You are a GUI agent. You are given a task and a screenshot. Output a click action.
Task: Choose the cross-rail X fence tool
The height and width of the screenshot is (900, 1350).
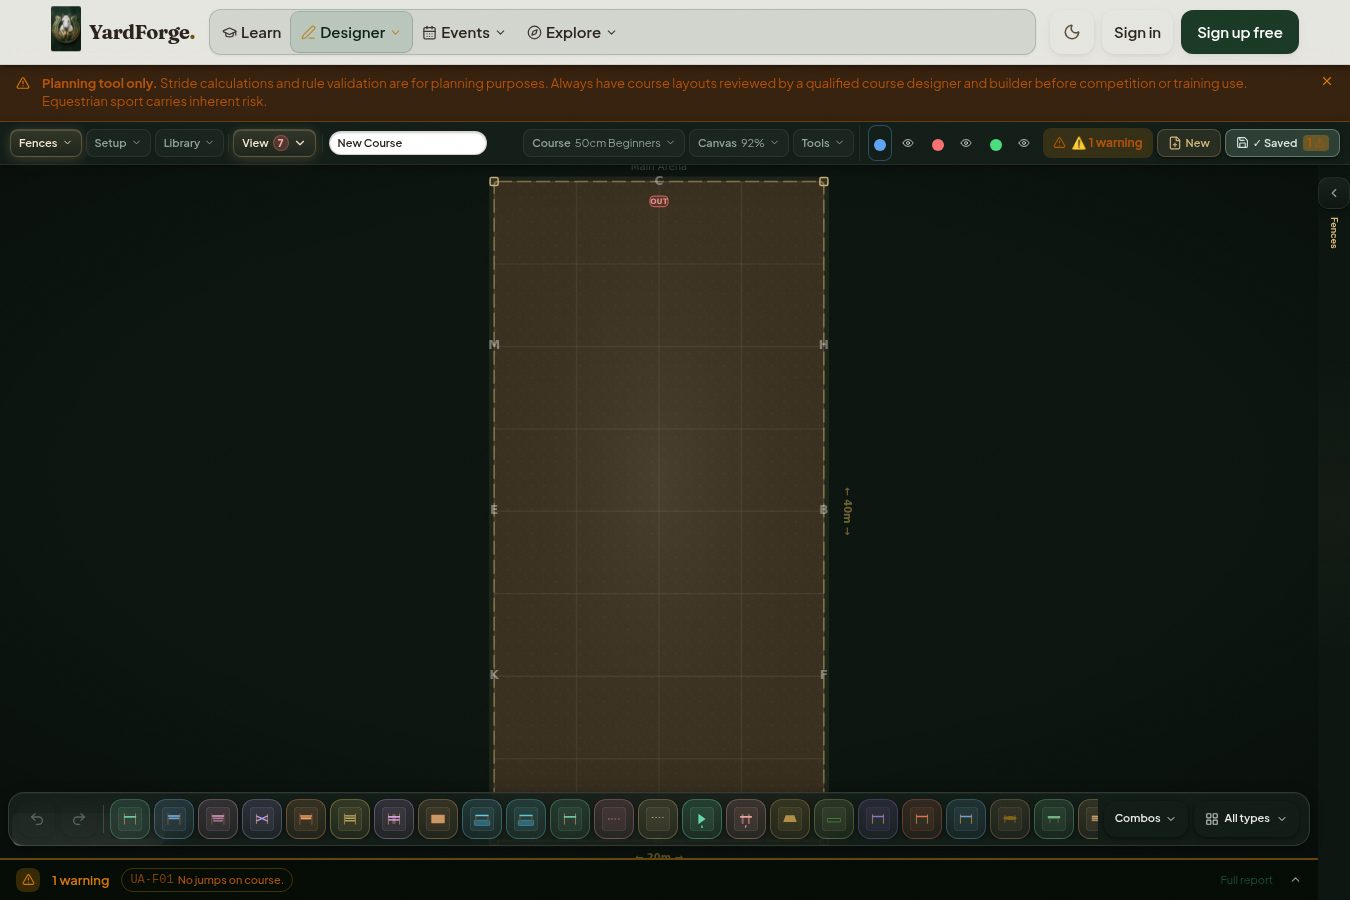262,819
